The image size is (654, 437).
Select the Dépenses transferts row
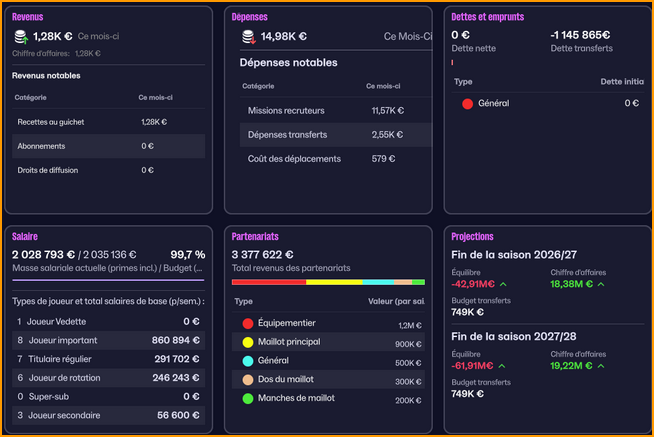pos(330,133)
